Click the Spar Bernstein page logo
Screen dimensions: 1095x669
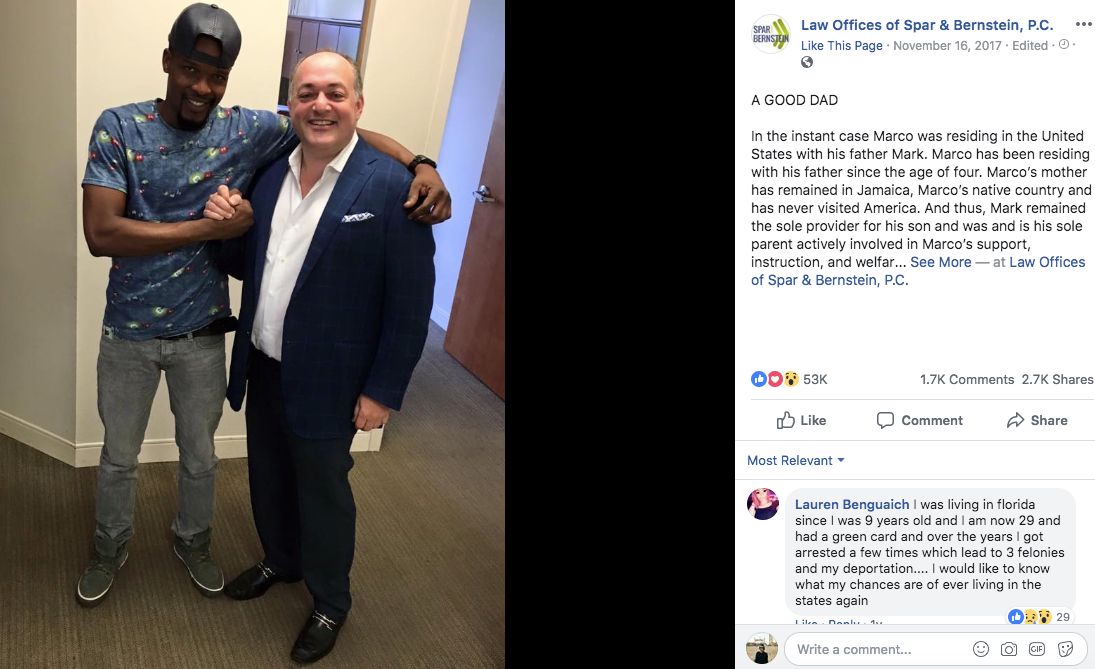(770, 34)
